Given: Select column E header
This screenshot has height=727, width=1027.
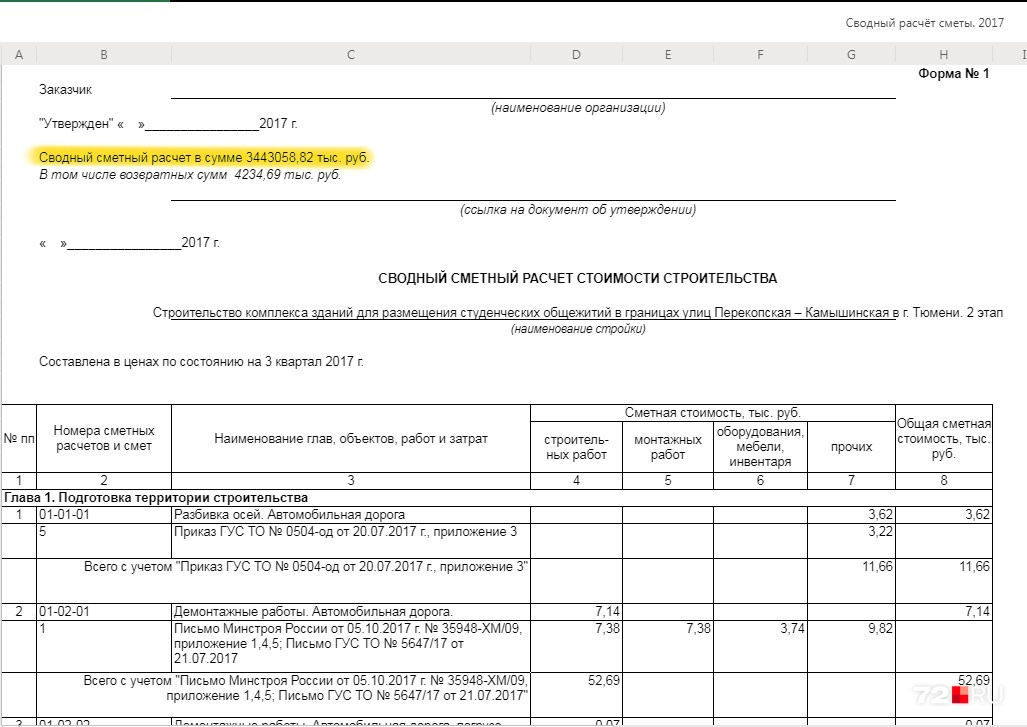Looking at the screenshot, I should click(x=667, y=54).
